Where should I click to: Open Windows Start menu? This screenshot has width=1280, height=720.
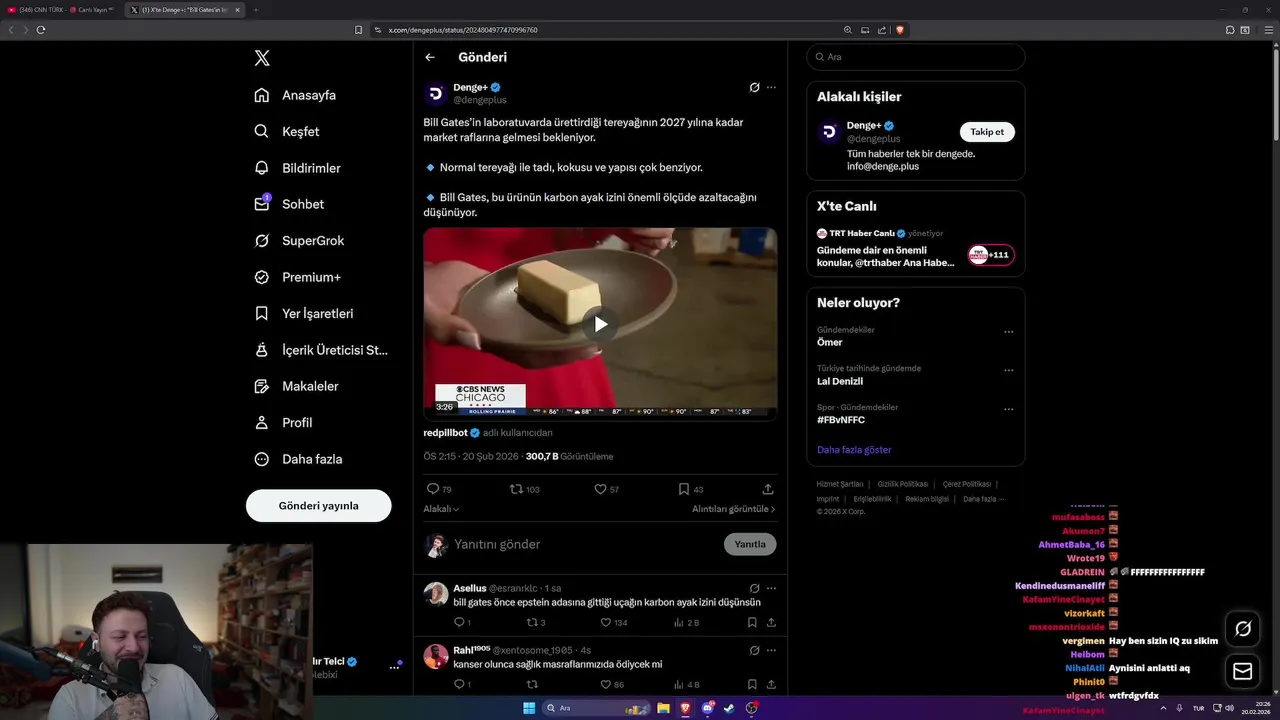point(529,708)
